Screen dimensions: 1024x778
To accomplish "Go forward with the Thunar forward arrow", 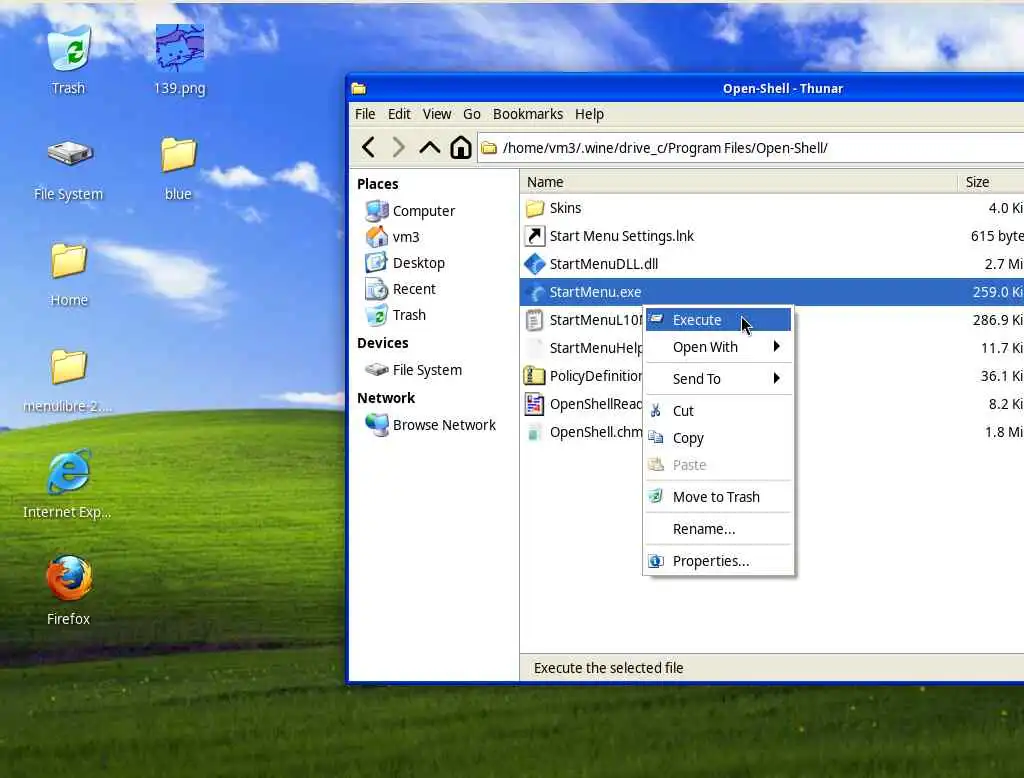I will (398, 148).
